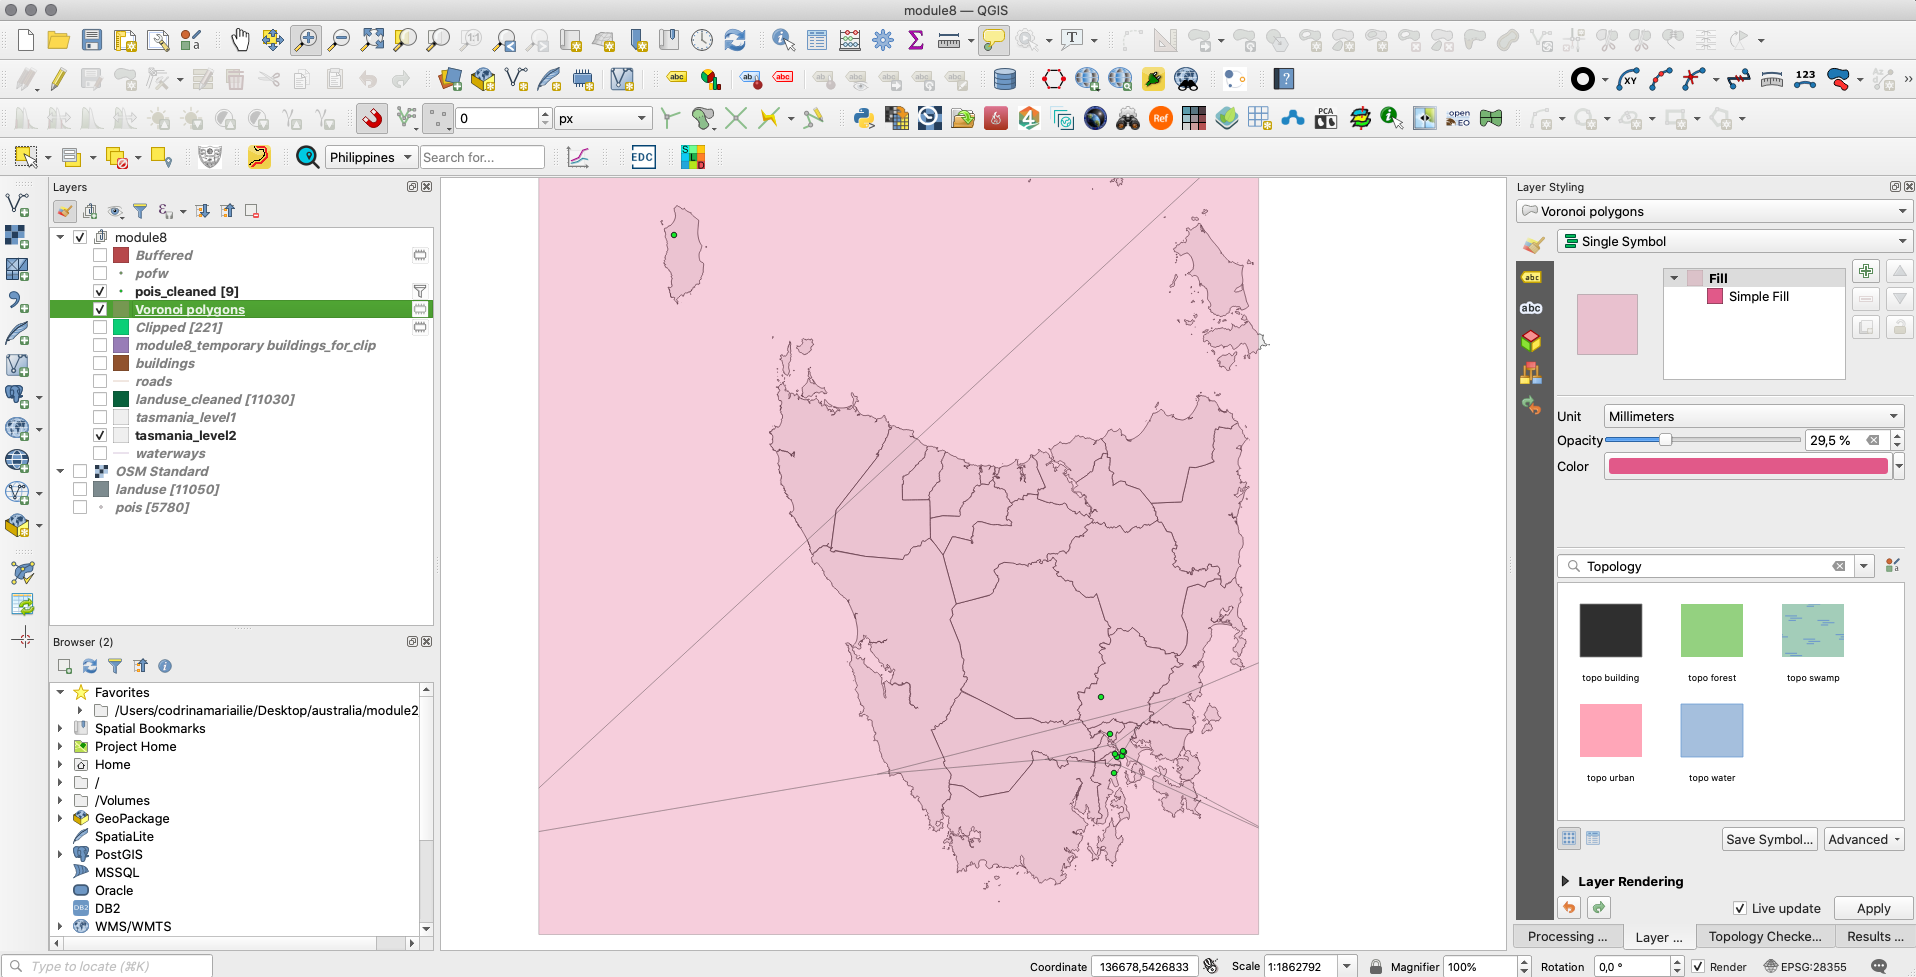Screen dimensions: 1916x977
Task: Toggle the Render checkbox in status bar
Action: (1698, 966)
